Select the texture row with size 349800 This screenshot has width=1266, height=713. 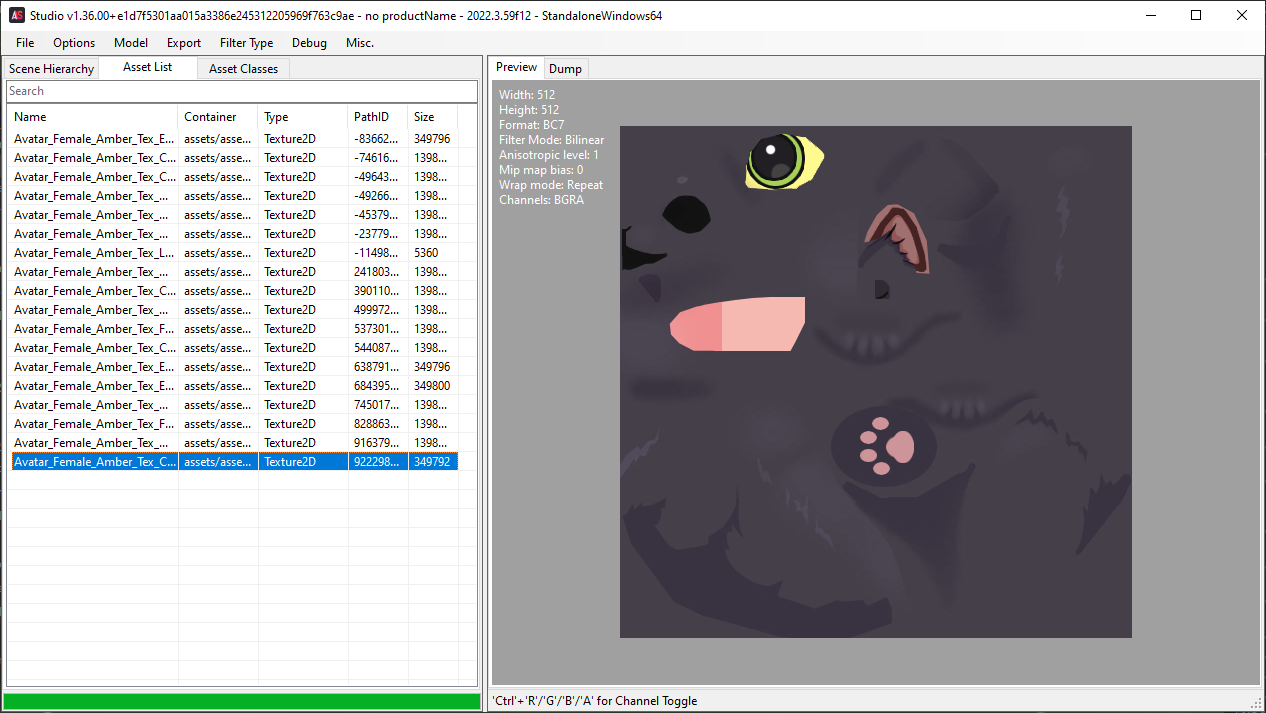pos(234,386)
